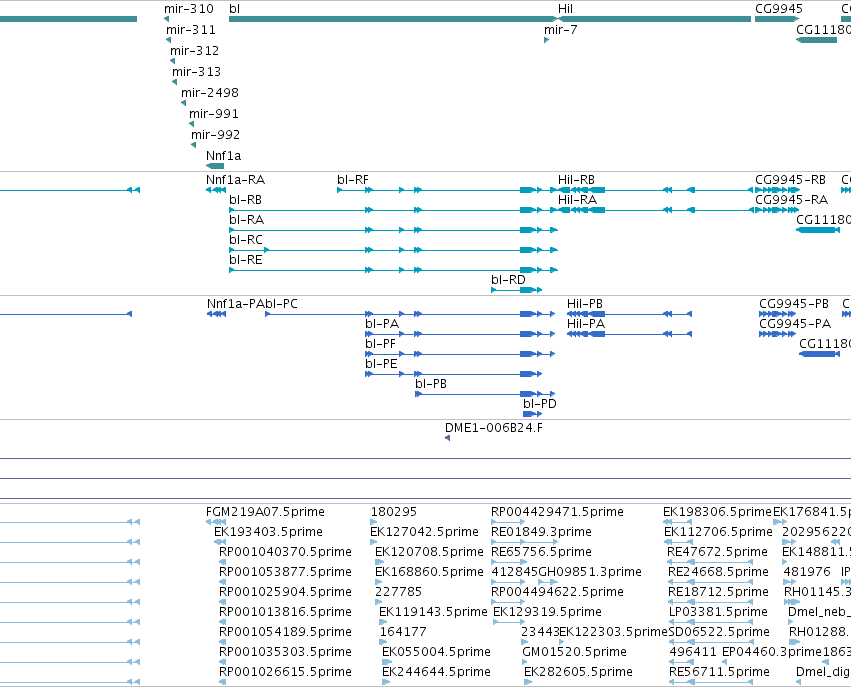Click the bl-PE protein label
851x687 pixels.
(382, 364)
